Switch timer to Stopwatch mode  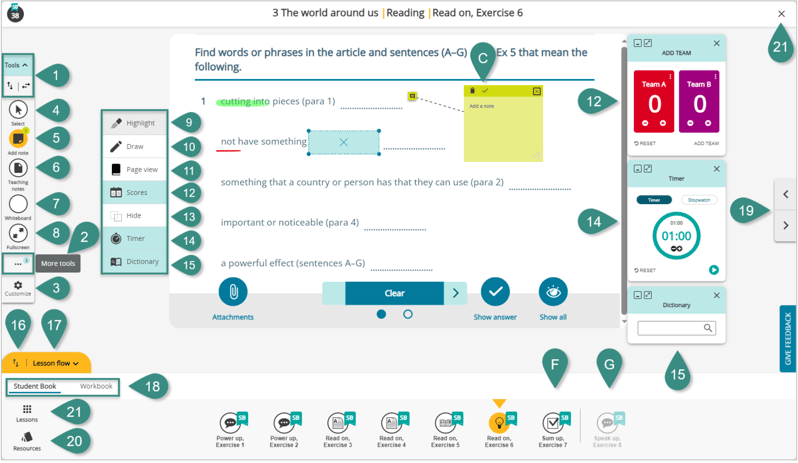tap(699, 200)
